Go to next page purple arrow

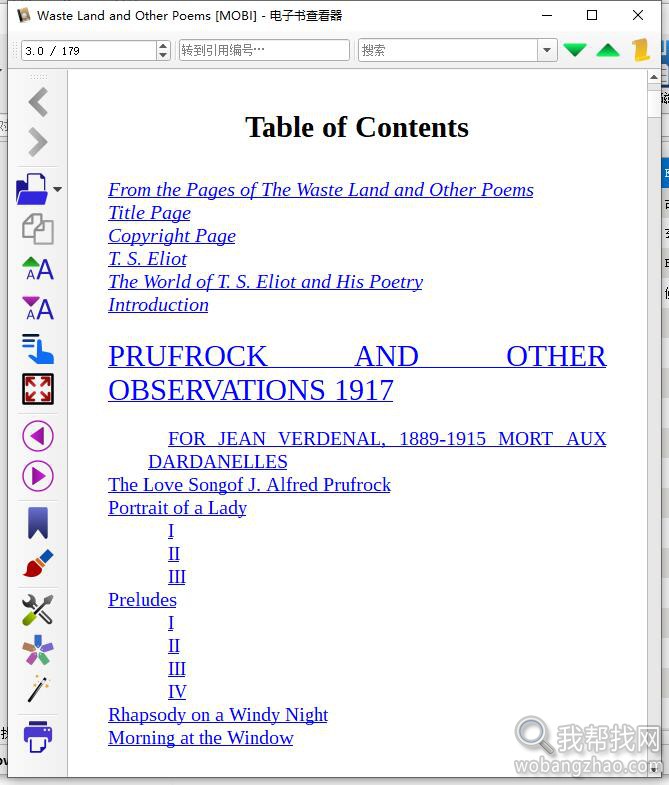[x=38, y=476]
